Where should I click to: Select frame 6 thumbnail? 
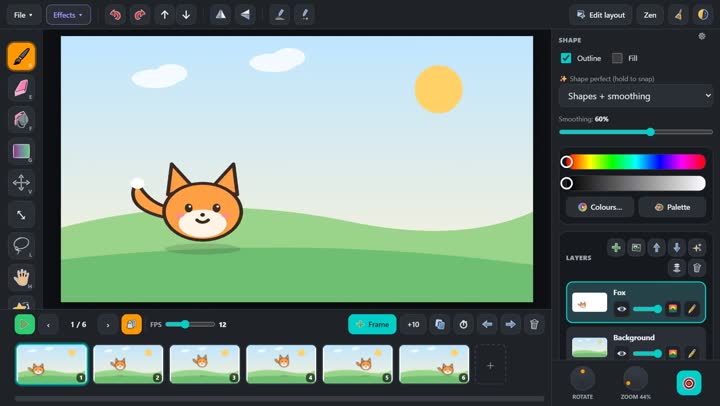coord(434,364)
